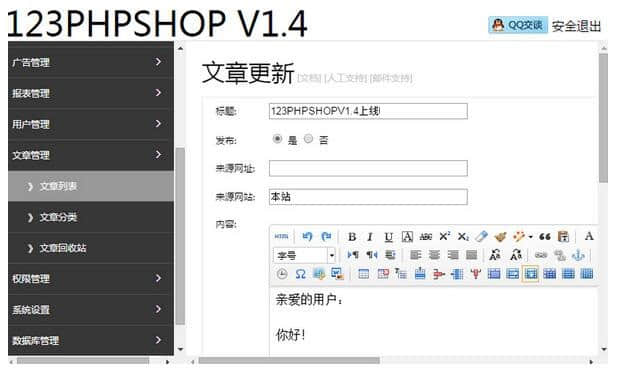The image size is (619, 374).
Task: Open the [邮件支持] email support link
Action: [391, 78]
